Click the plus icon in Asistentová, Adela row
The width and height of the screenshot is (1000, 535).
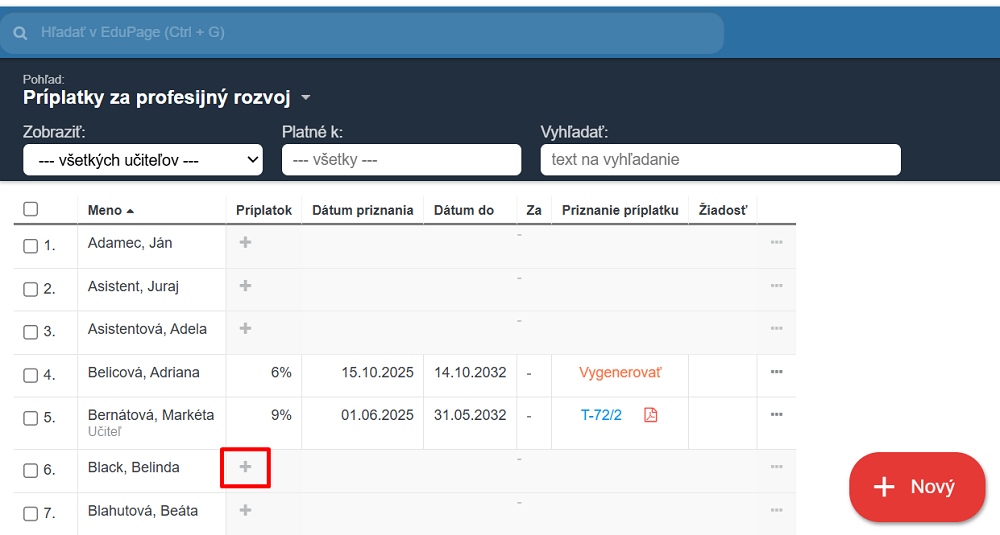click(246, 329)
